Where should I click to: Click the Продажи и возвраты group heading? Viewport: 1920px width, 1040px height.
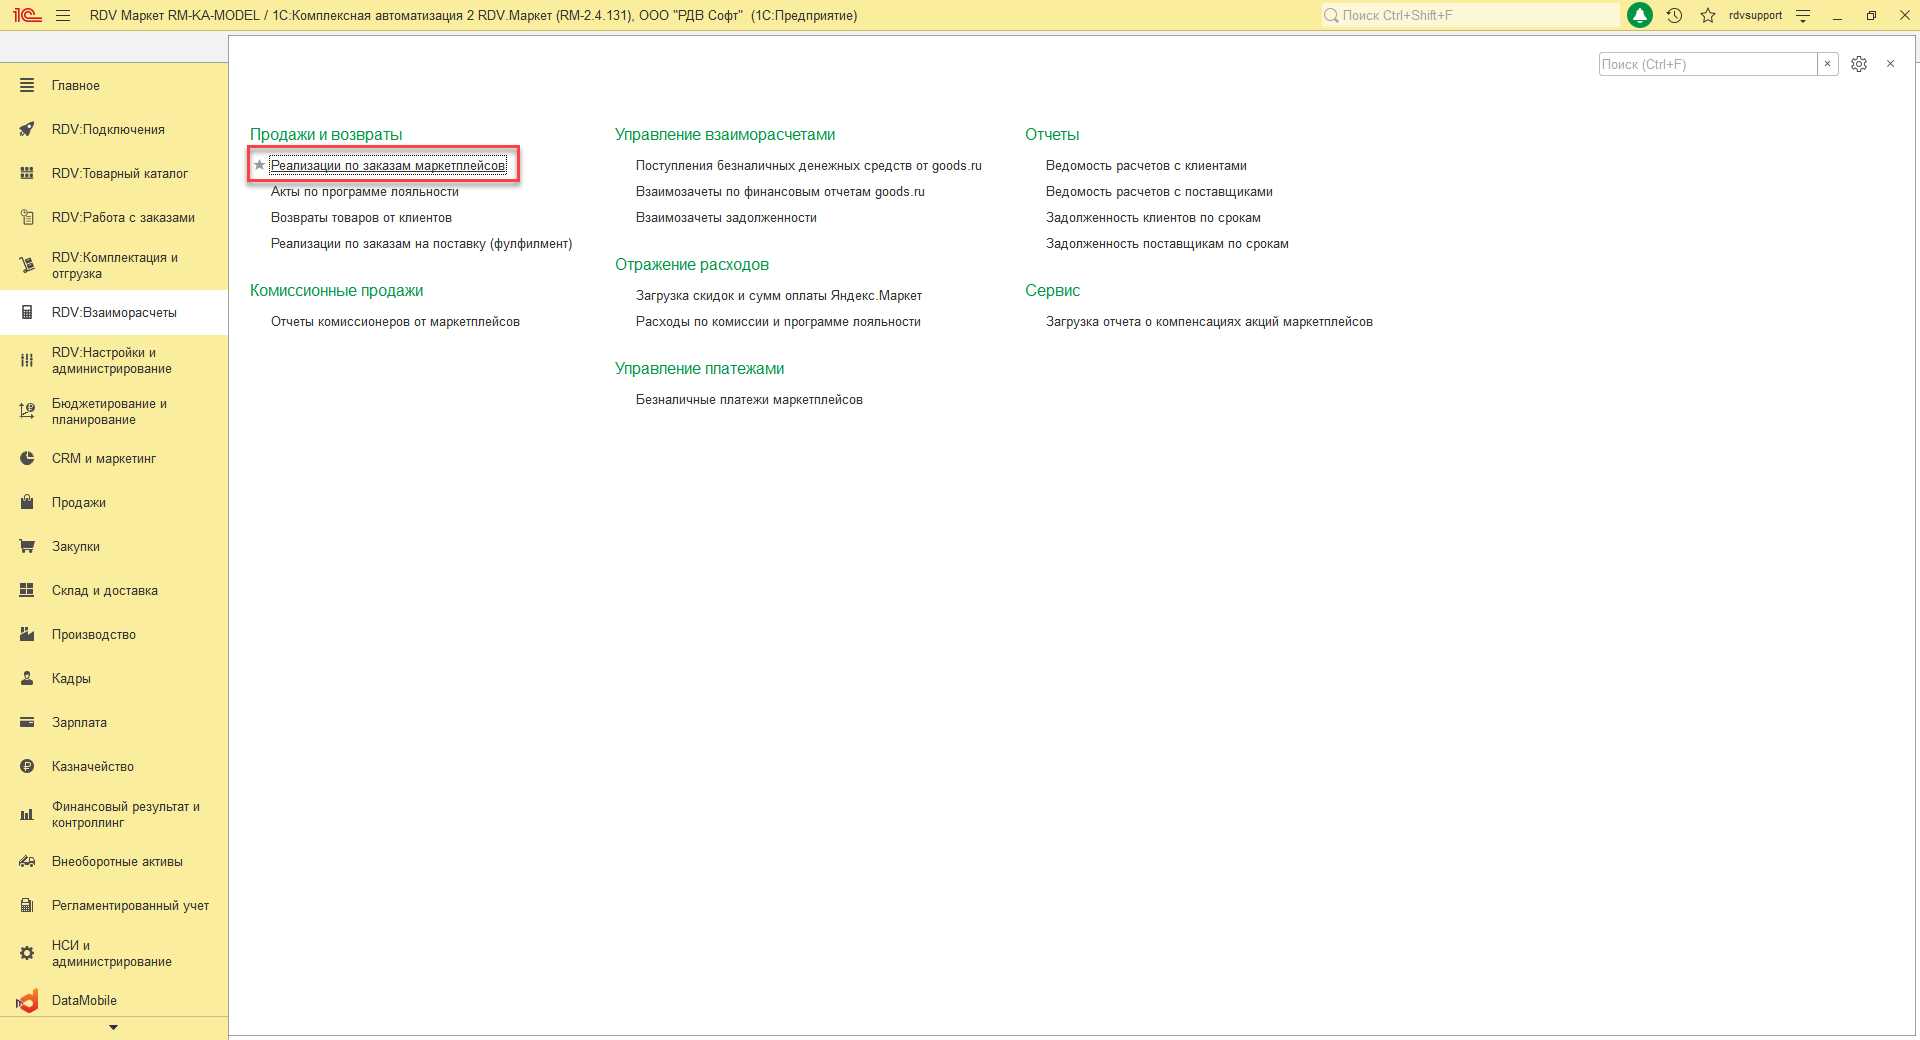(326, 135)
